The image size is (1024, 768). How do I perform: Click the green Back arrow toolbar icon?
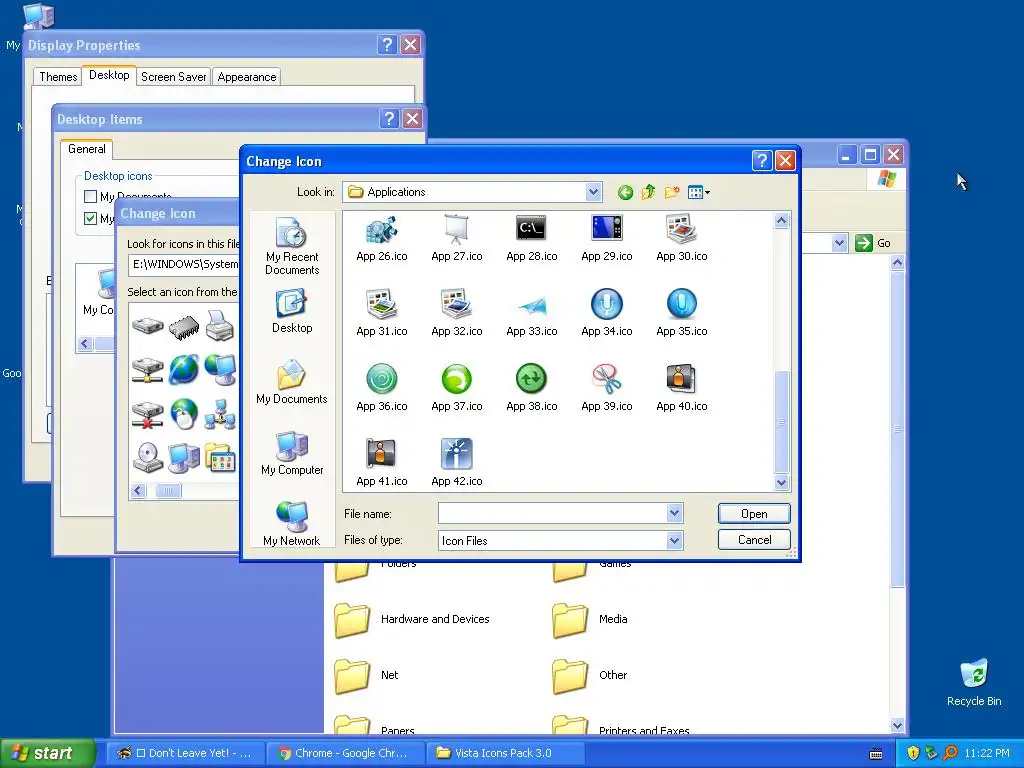(x=625, y=192)
